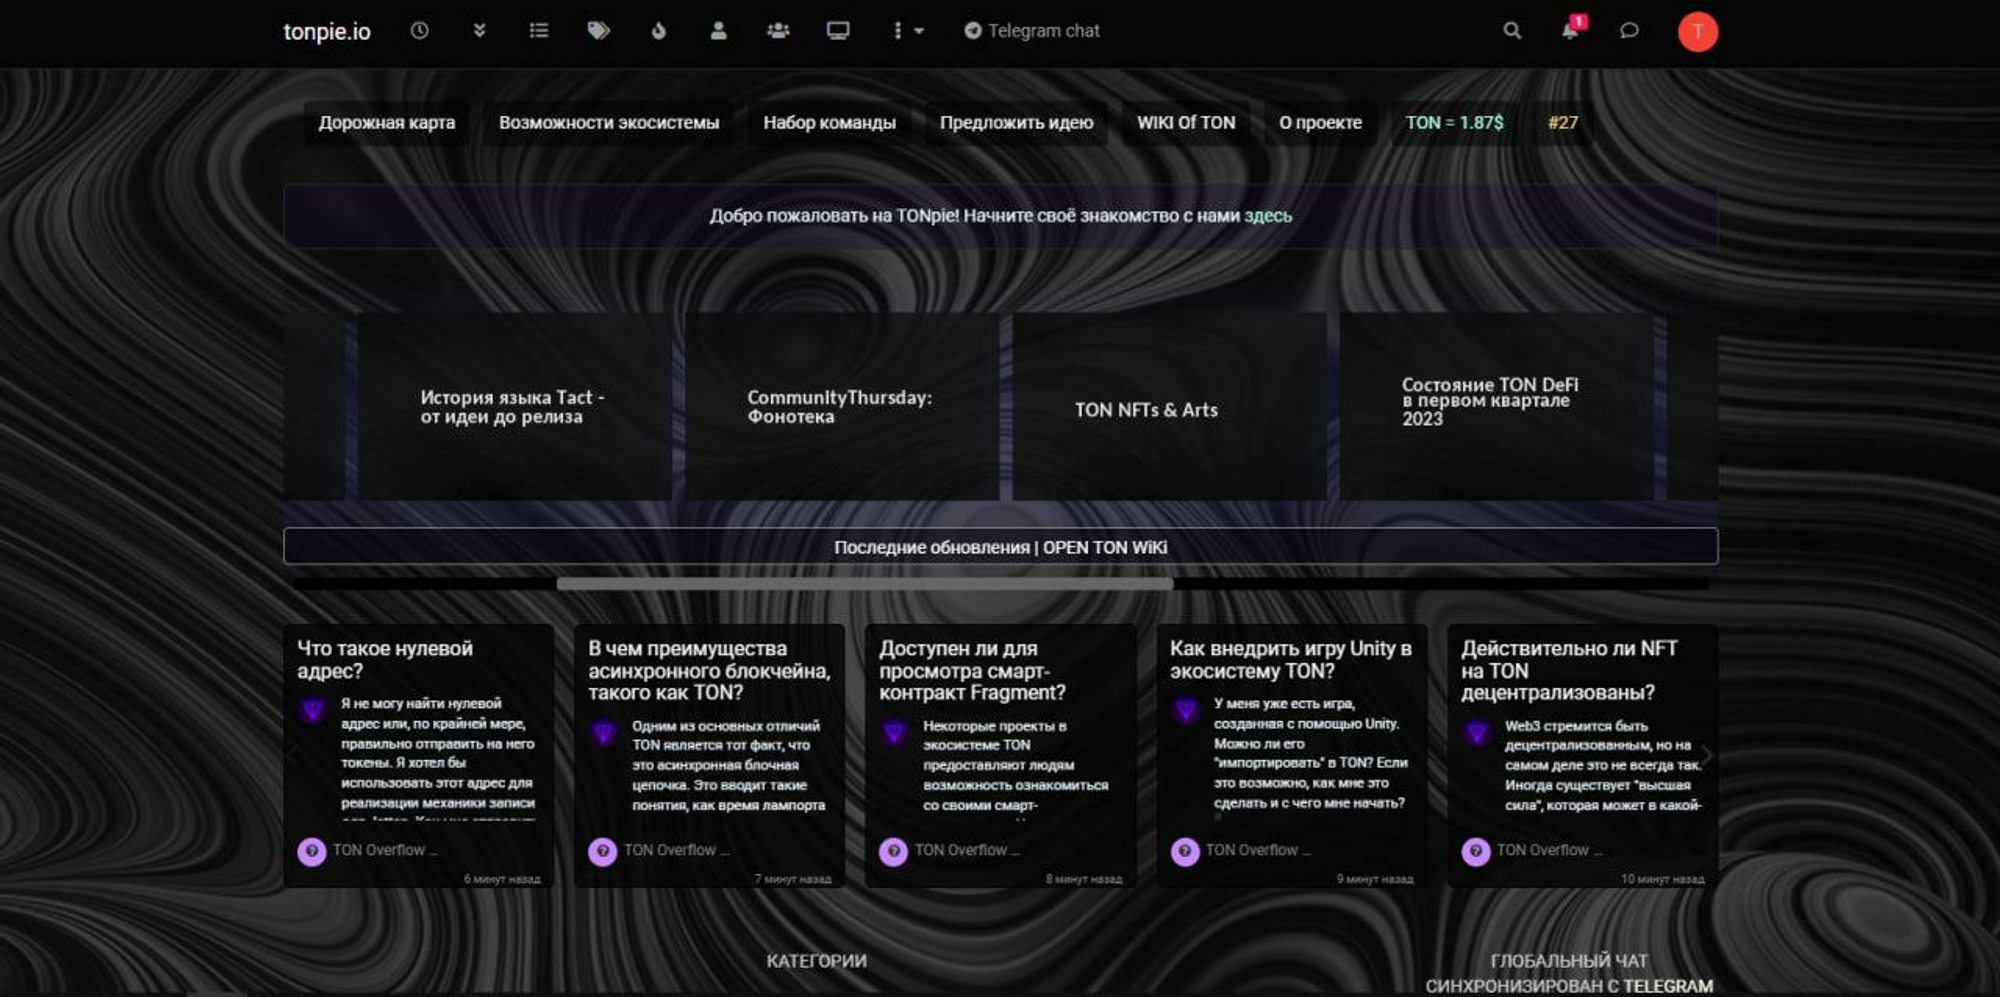Click the TON = 1.87$ price button
Screen dimensions: 2000x997
1454,123
